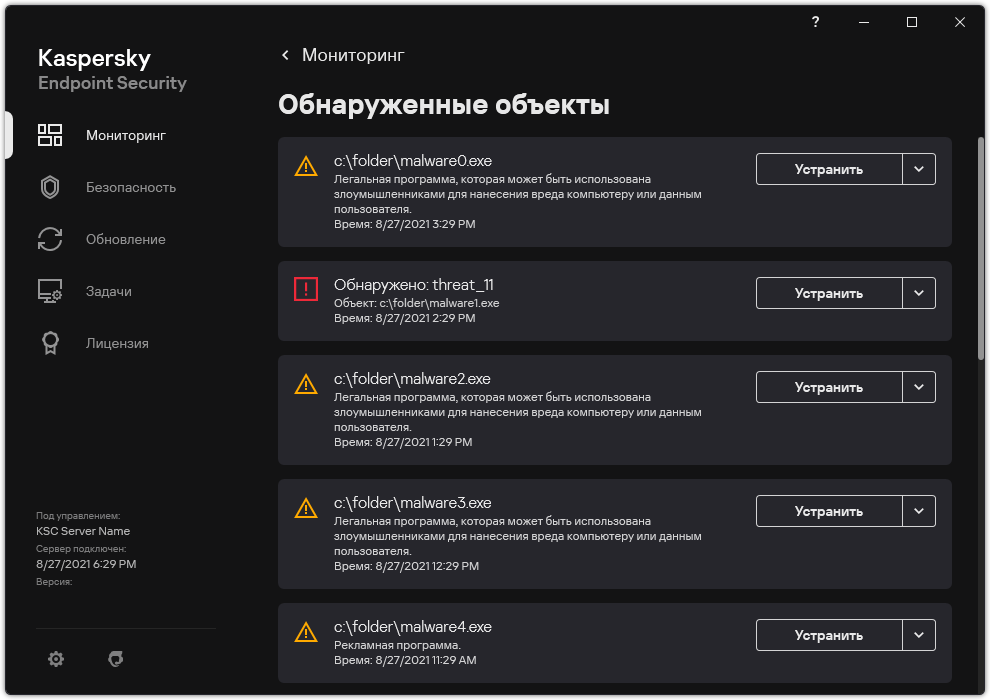The width and height of the screenshot is (990, 700).
Task: Open help using the question mark icon
Action: point(815,22)
